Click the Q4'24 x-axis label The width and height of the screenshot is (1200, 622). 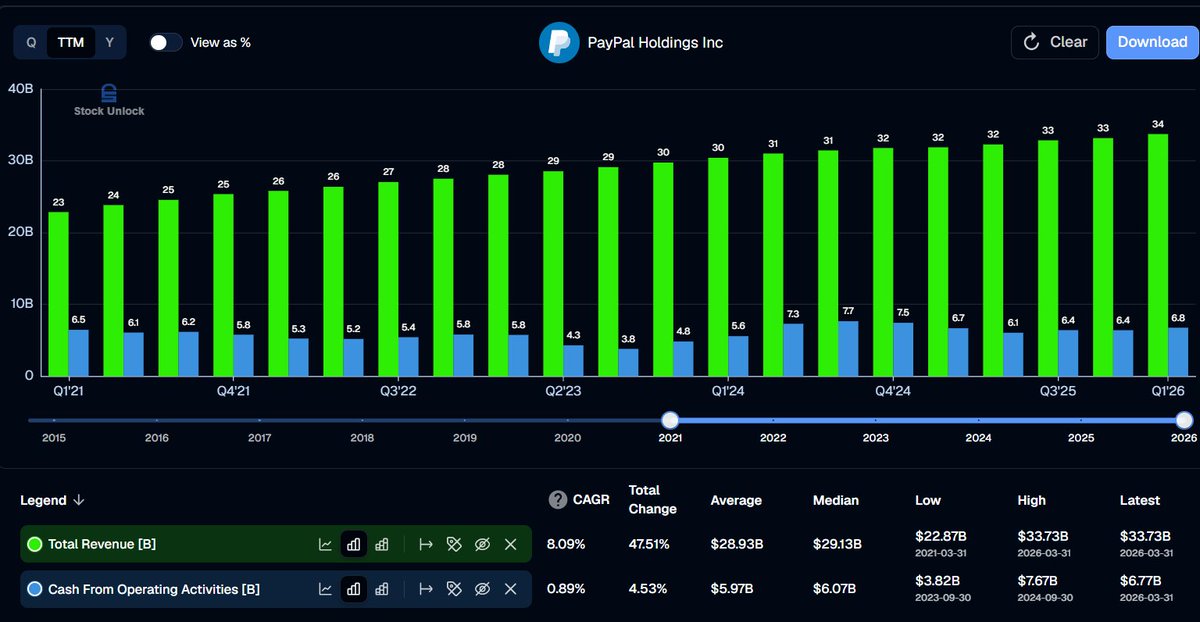pos(892,391)
